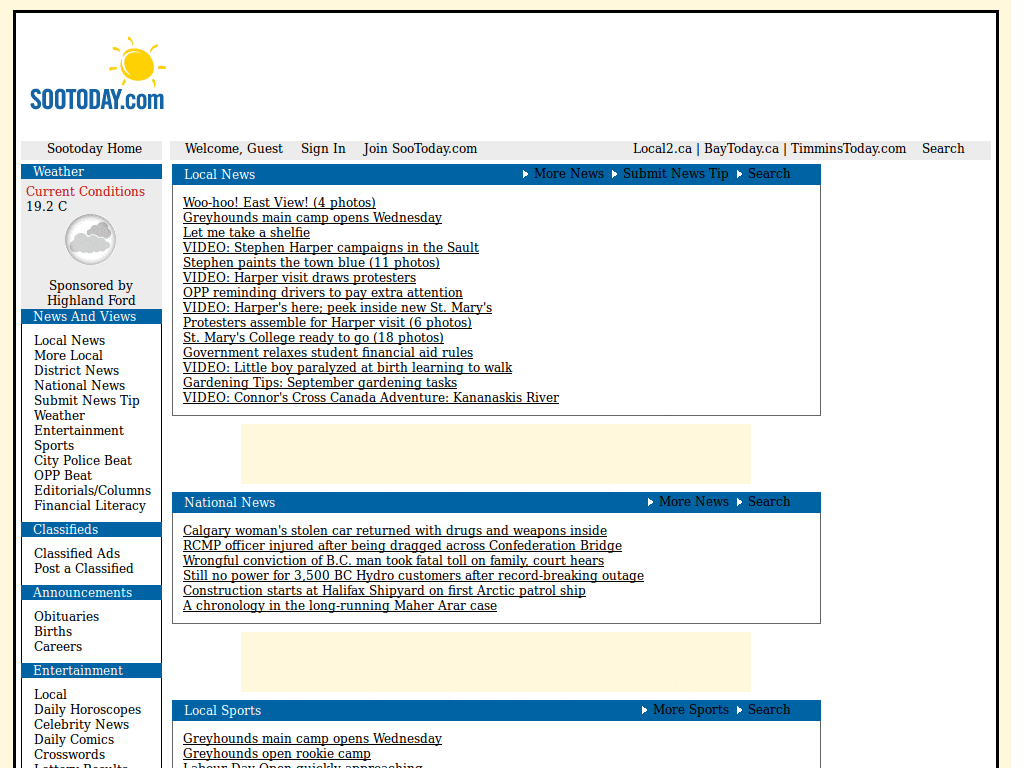
Task: Select Local News in the sidebar
Action: (x=69, y=340)
